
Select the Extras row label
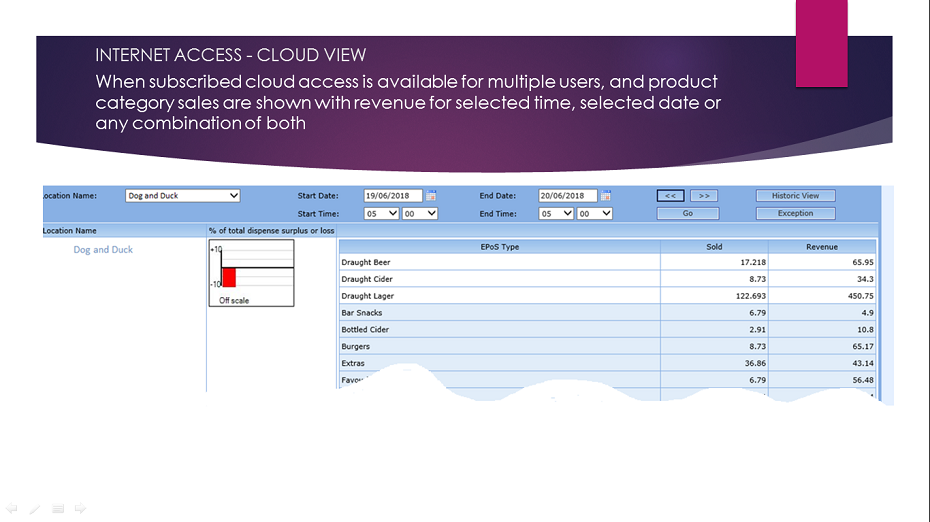(353, 363)
